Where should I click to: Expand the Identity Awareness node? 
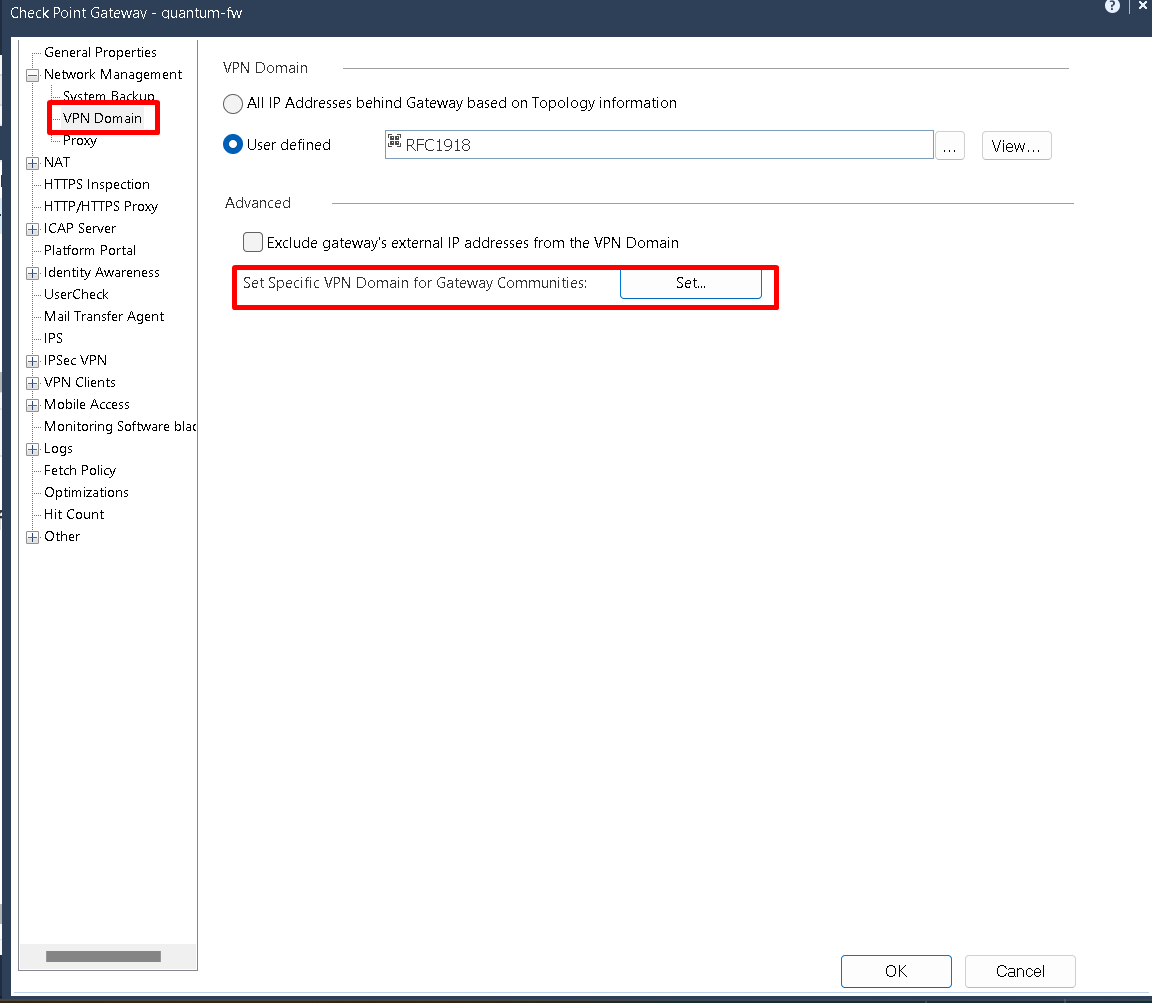32,273
